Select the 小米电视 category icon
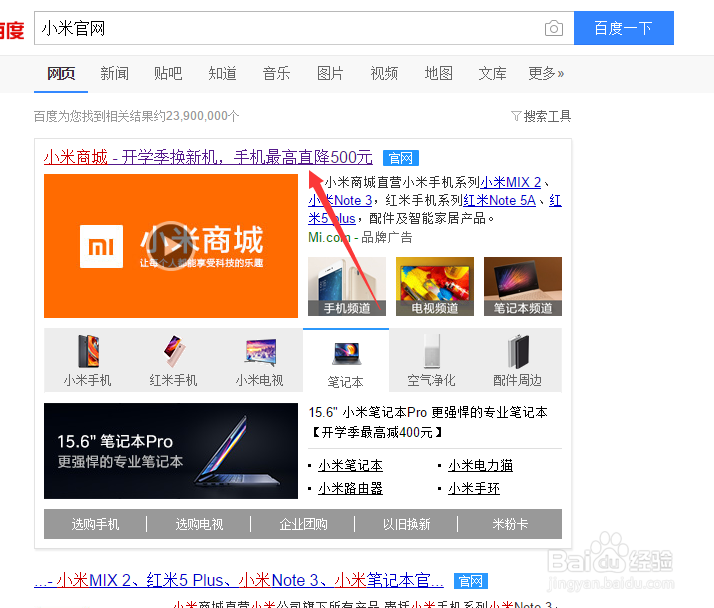 pyautogui.click(x=260, y=360)
